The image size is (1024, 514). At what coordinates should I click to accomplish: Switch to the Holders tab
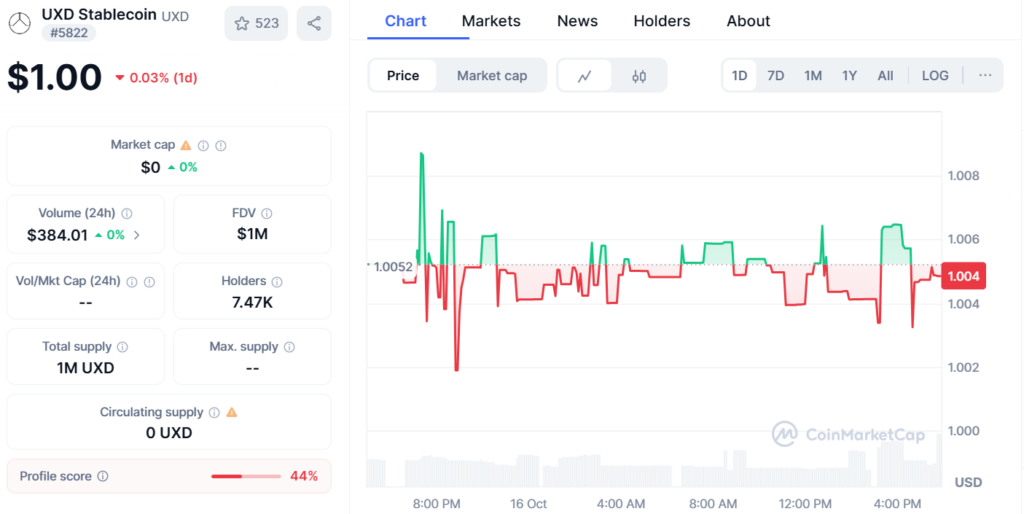click(x=662, y=21)
